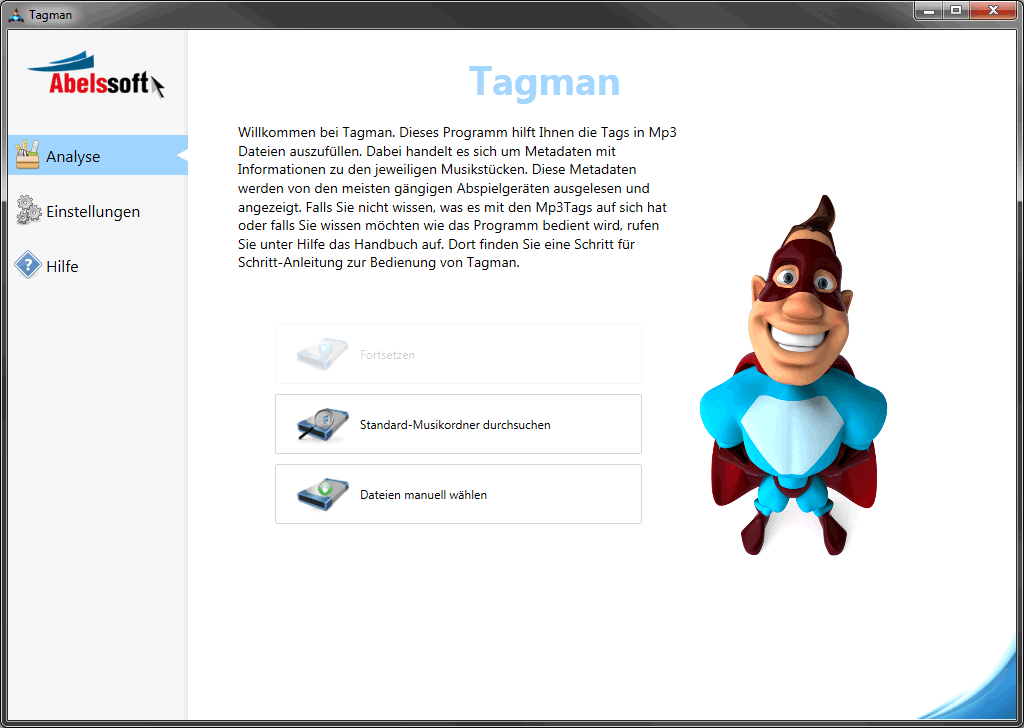Click the drive icon with green arrow

pos(322,494)
